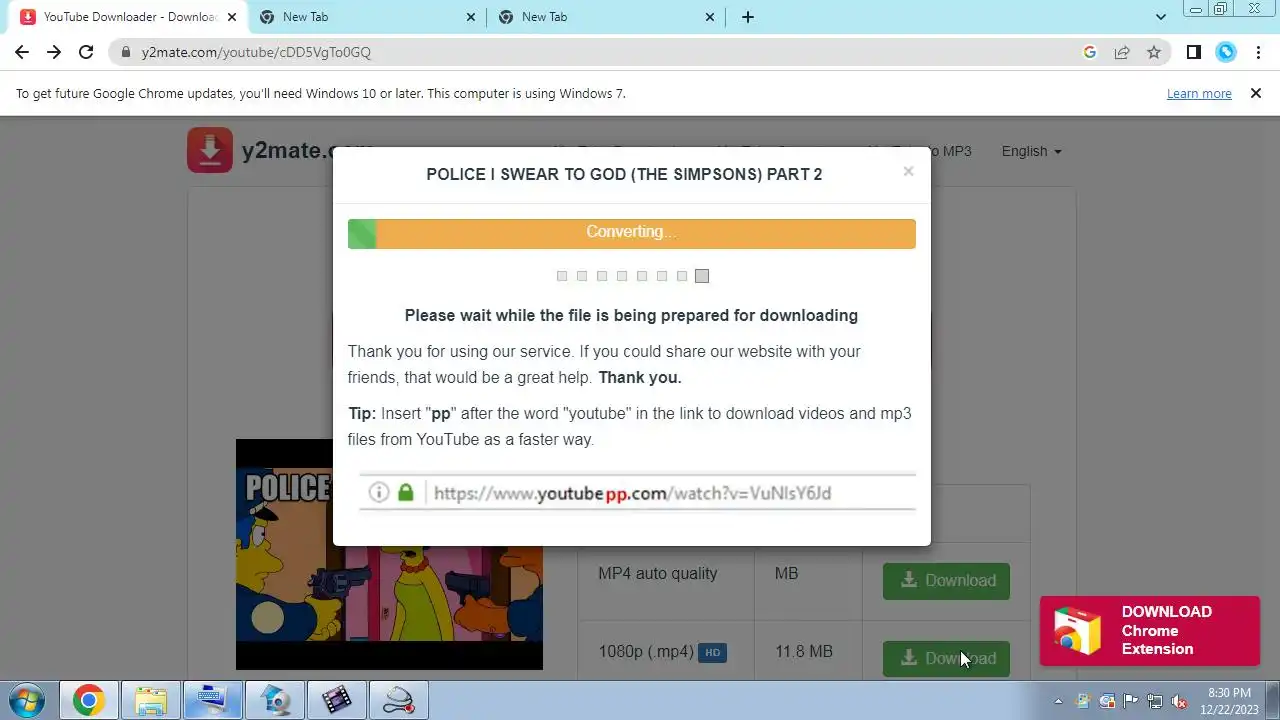Close the second New Tab
1280x720 pixels.
[x=471, y=17]
